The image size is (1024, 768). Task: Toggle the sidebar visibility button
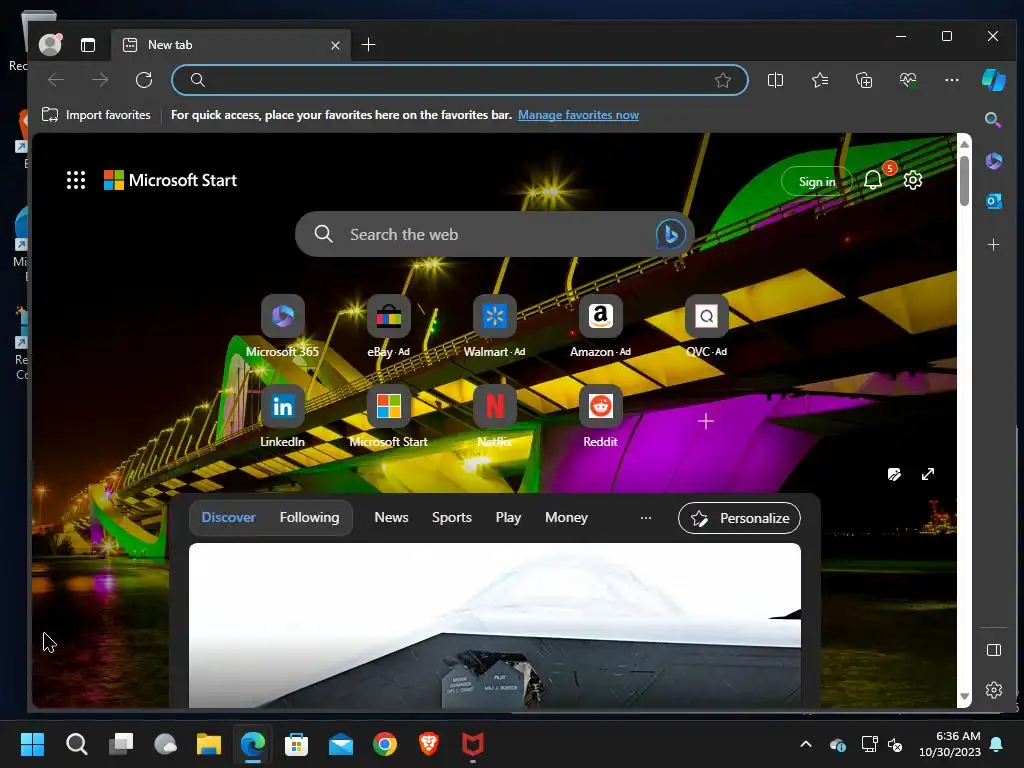point(993,650)
